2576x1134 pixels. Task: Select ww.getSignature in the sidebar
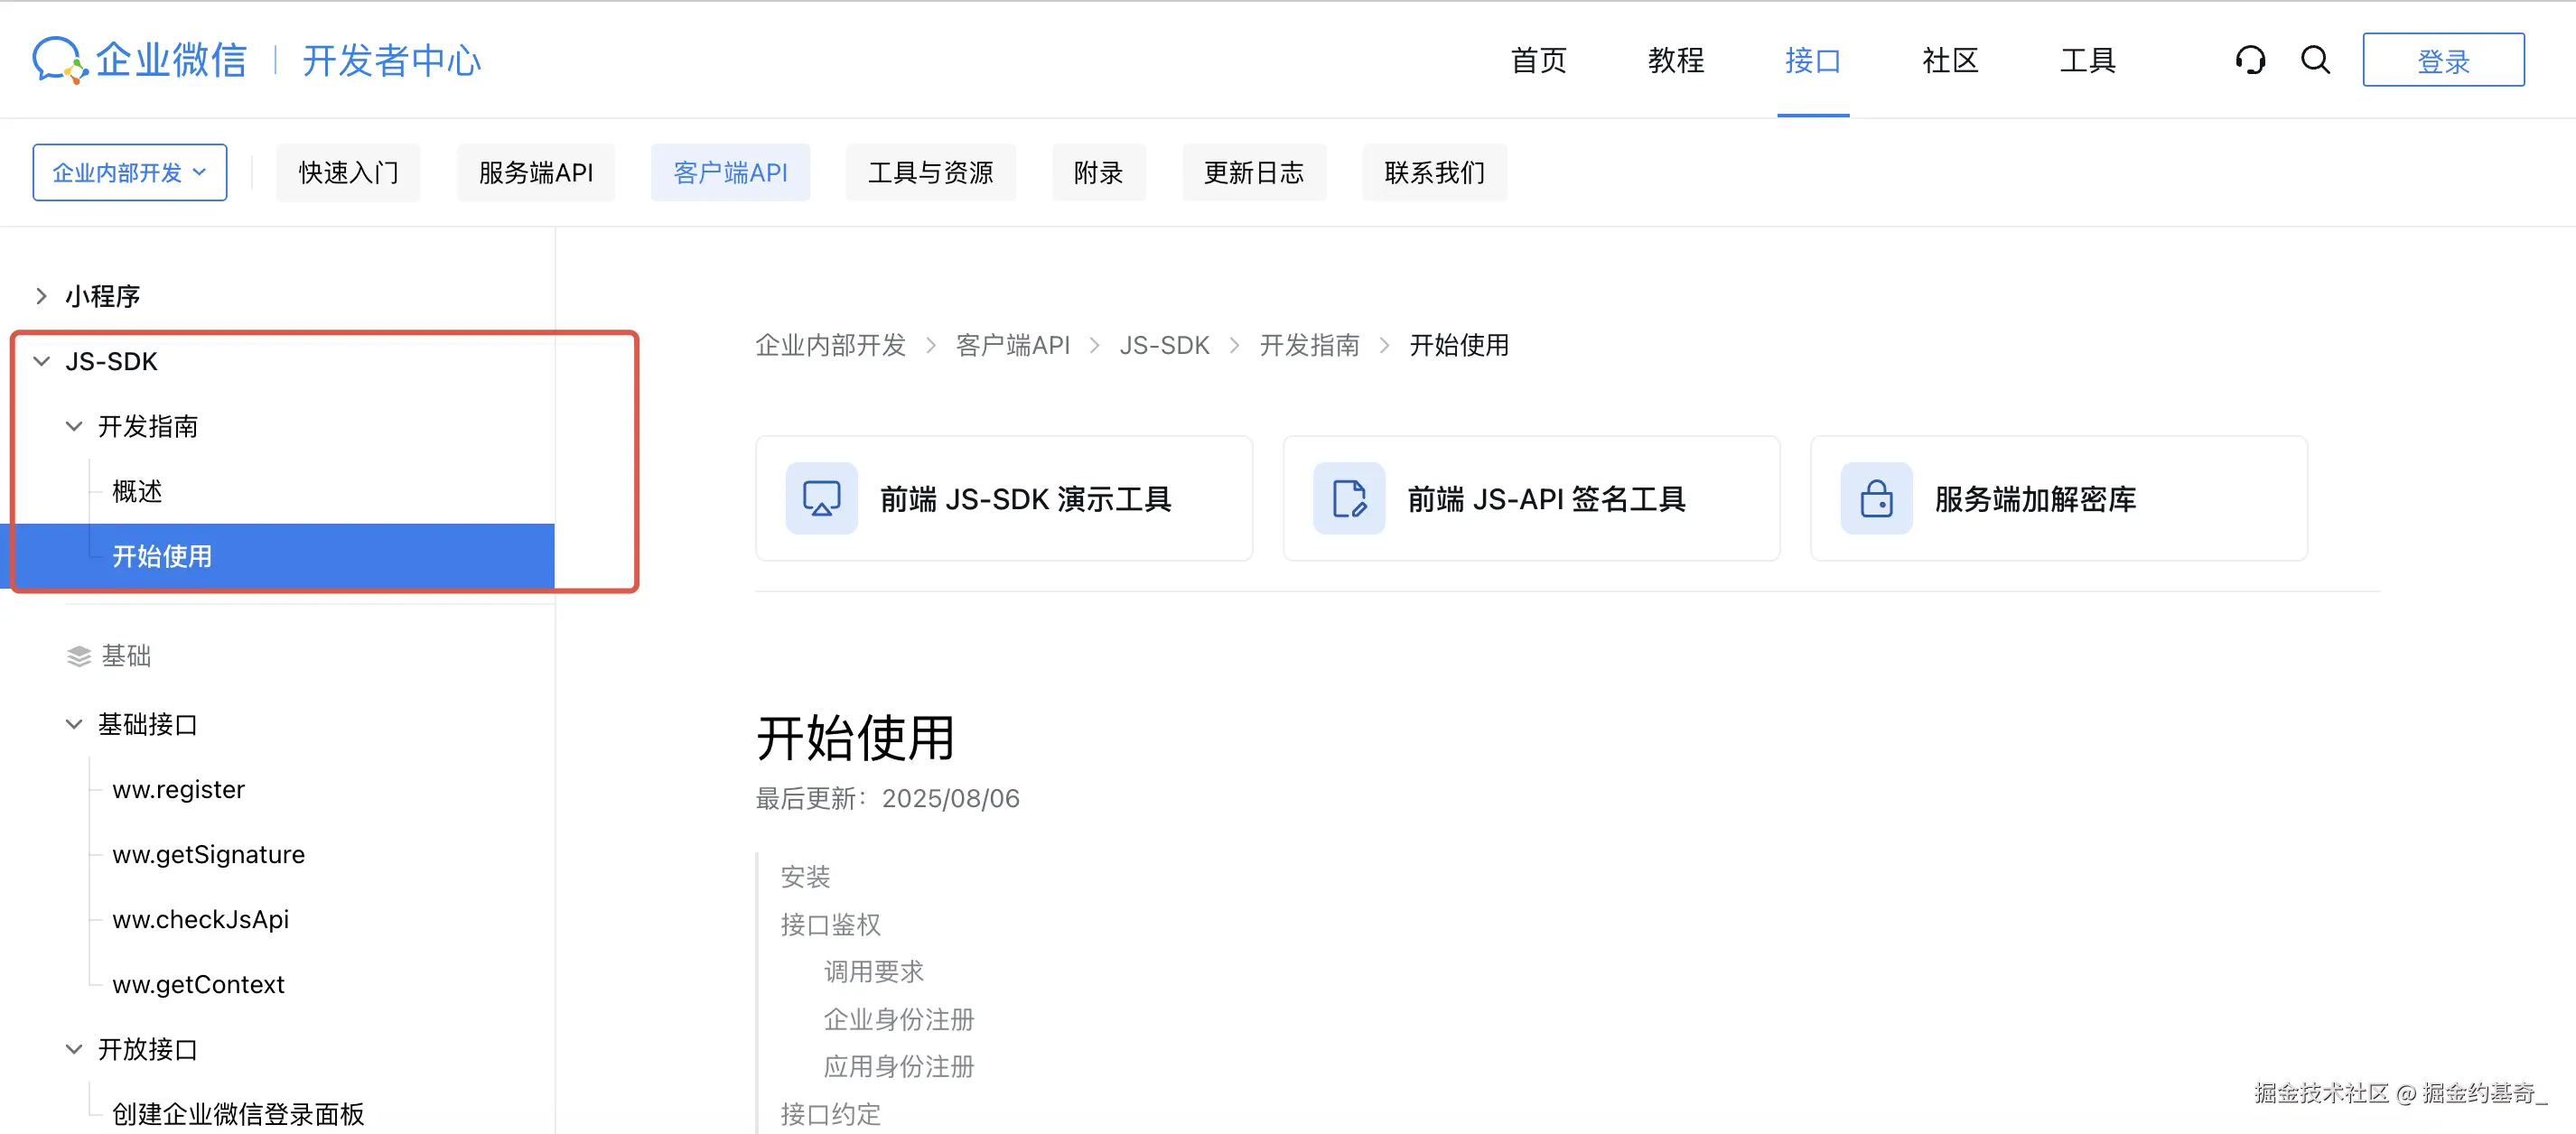[x=208, y=854]
